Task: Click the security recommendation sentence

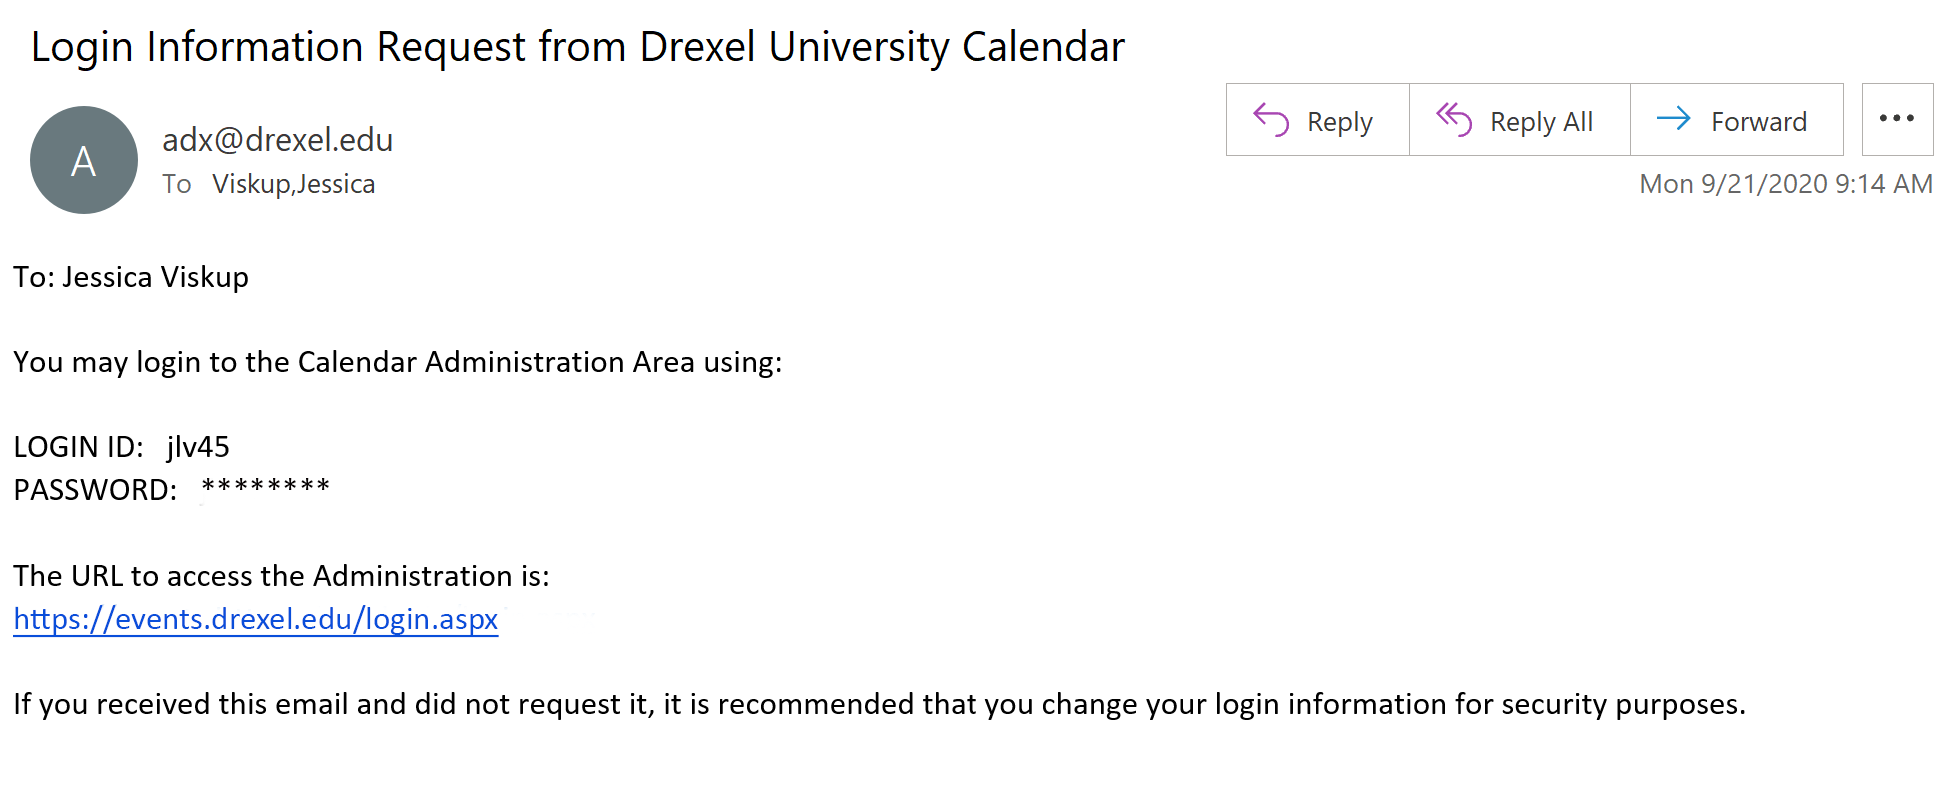Action: click(x=880, y=704)
